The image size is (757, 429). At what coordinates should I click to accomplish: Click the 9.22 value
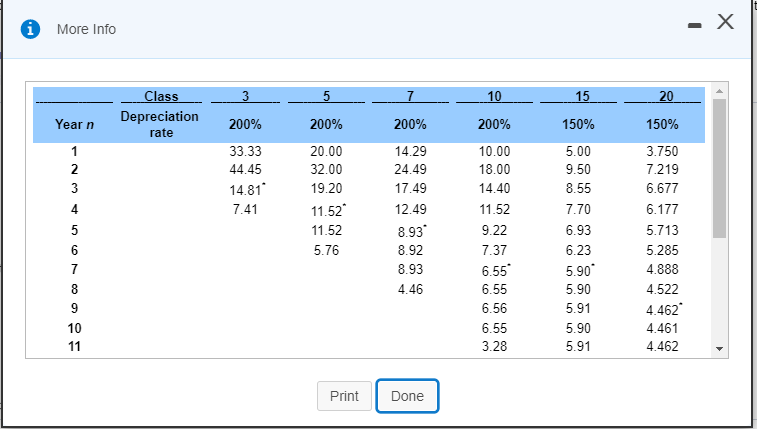click(494, 231)
